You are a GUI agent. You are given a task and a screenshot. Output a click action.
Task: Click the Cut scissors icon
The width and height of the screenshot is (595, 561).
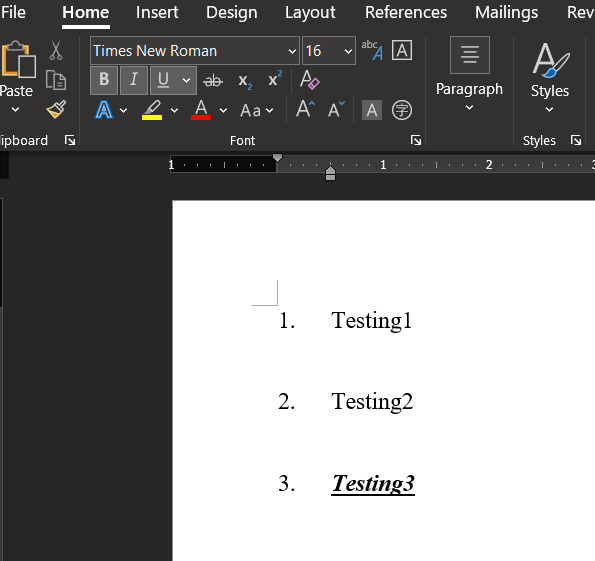pyautogui.click(x=56, y=51)
